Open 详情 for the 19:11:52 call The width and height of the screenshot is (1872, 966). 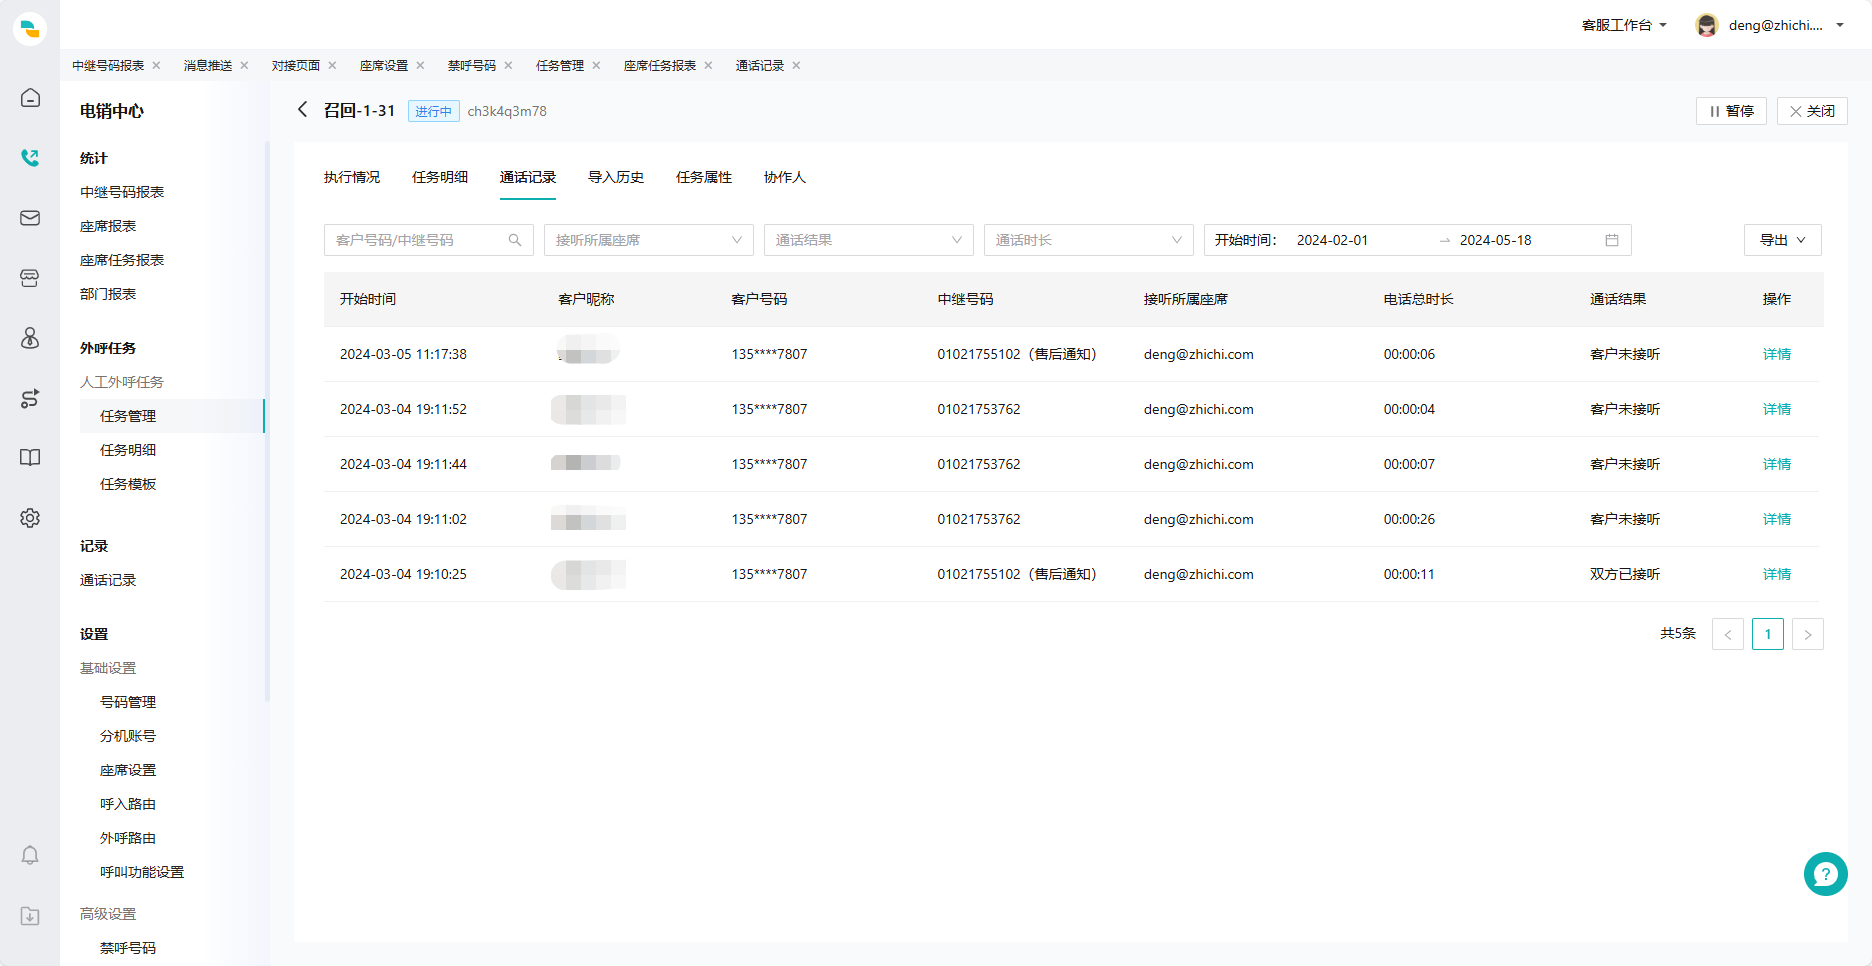(1777, 409)
